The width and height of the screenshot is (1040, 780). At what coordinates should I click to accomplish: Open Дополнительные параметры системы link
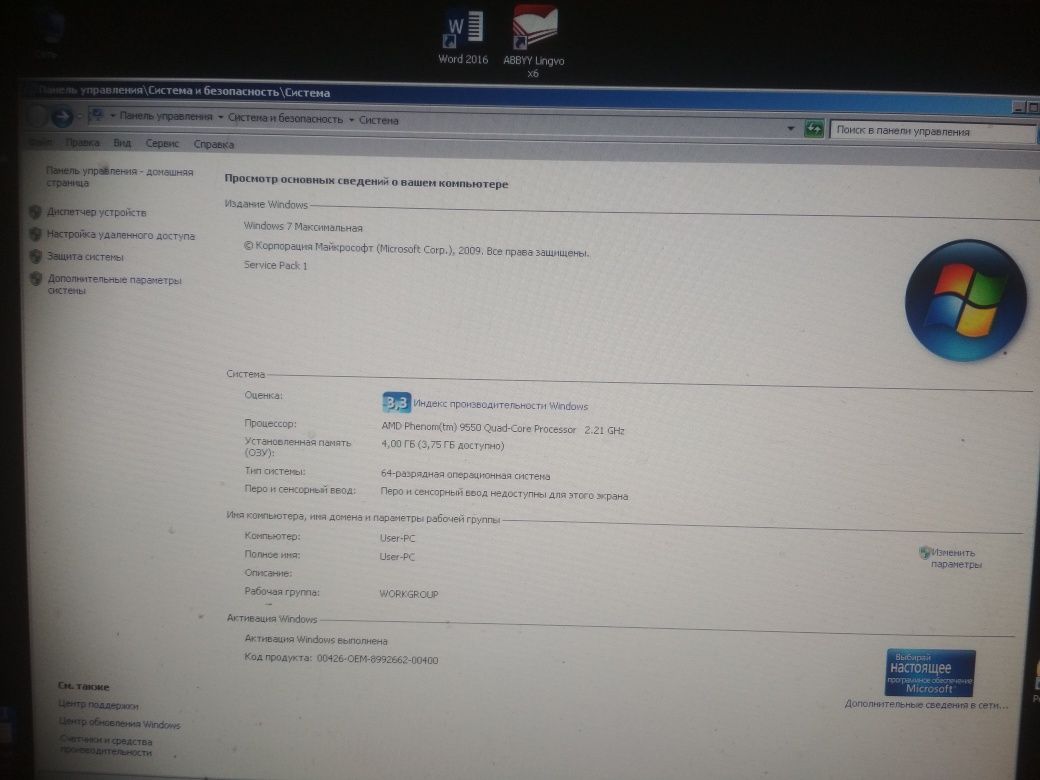(114, 285)
